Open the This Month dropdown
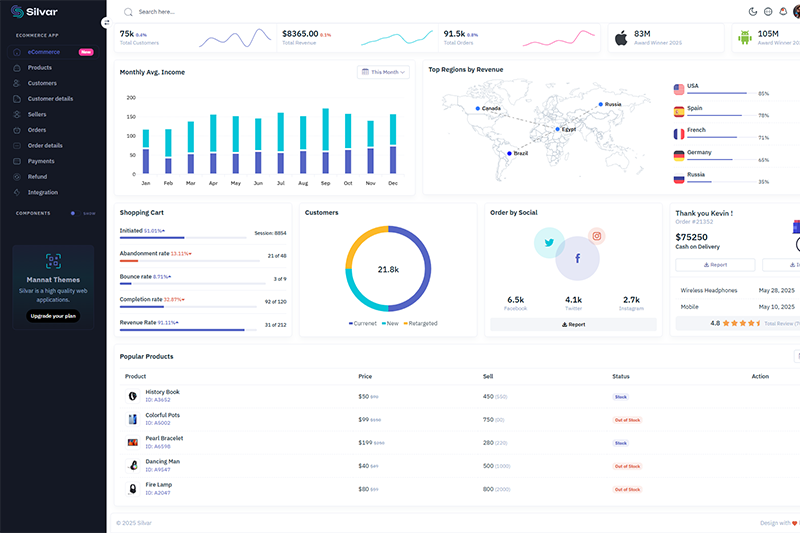800x533 pixels. click(383, 72)
